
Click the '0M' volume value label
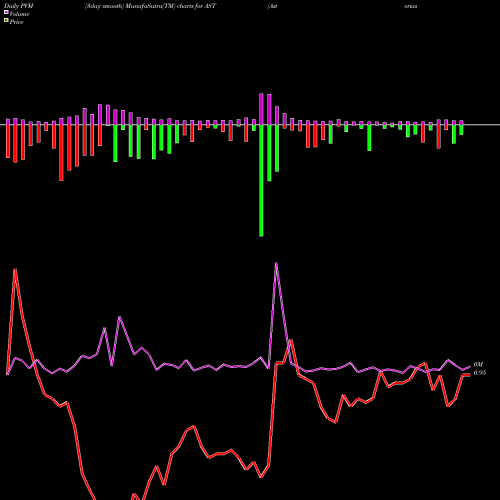pyautogui.click(x=478, y=365)
